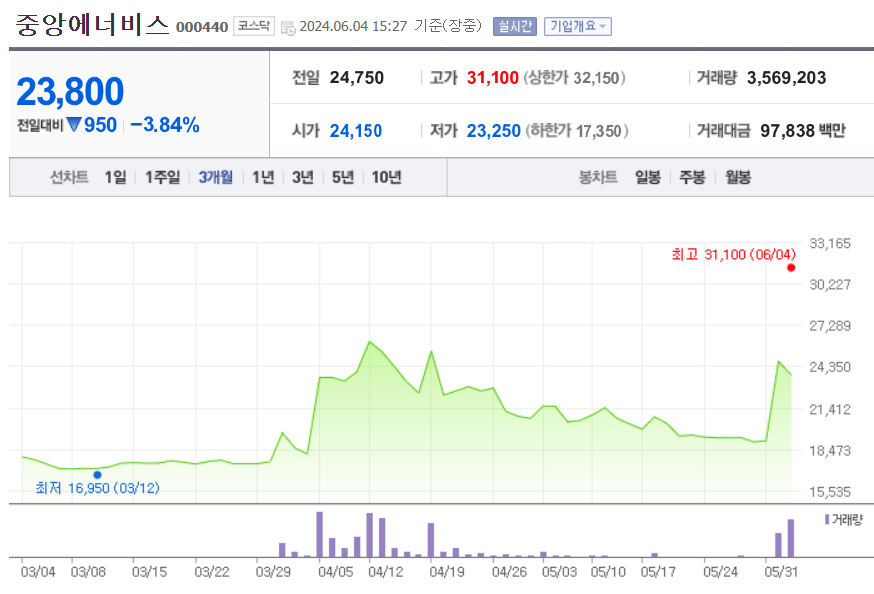874x594 pixels.
Task: Click the 04/05 date axis label
Action: [336, 572]
